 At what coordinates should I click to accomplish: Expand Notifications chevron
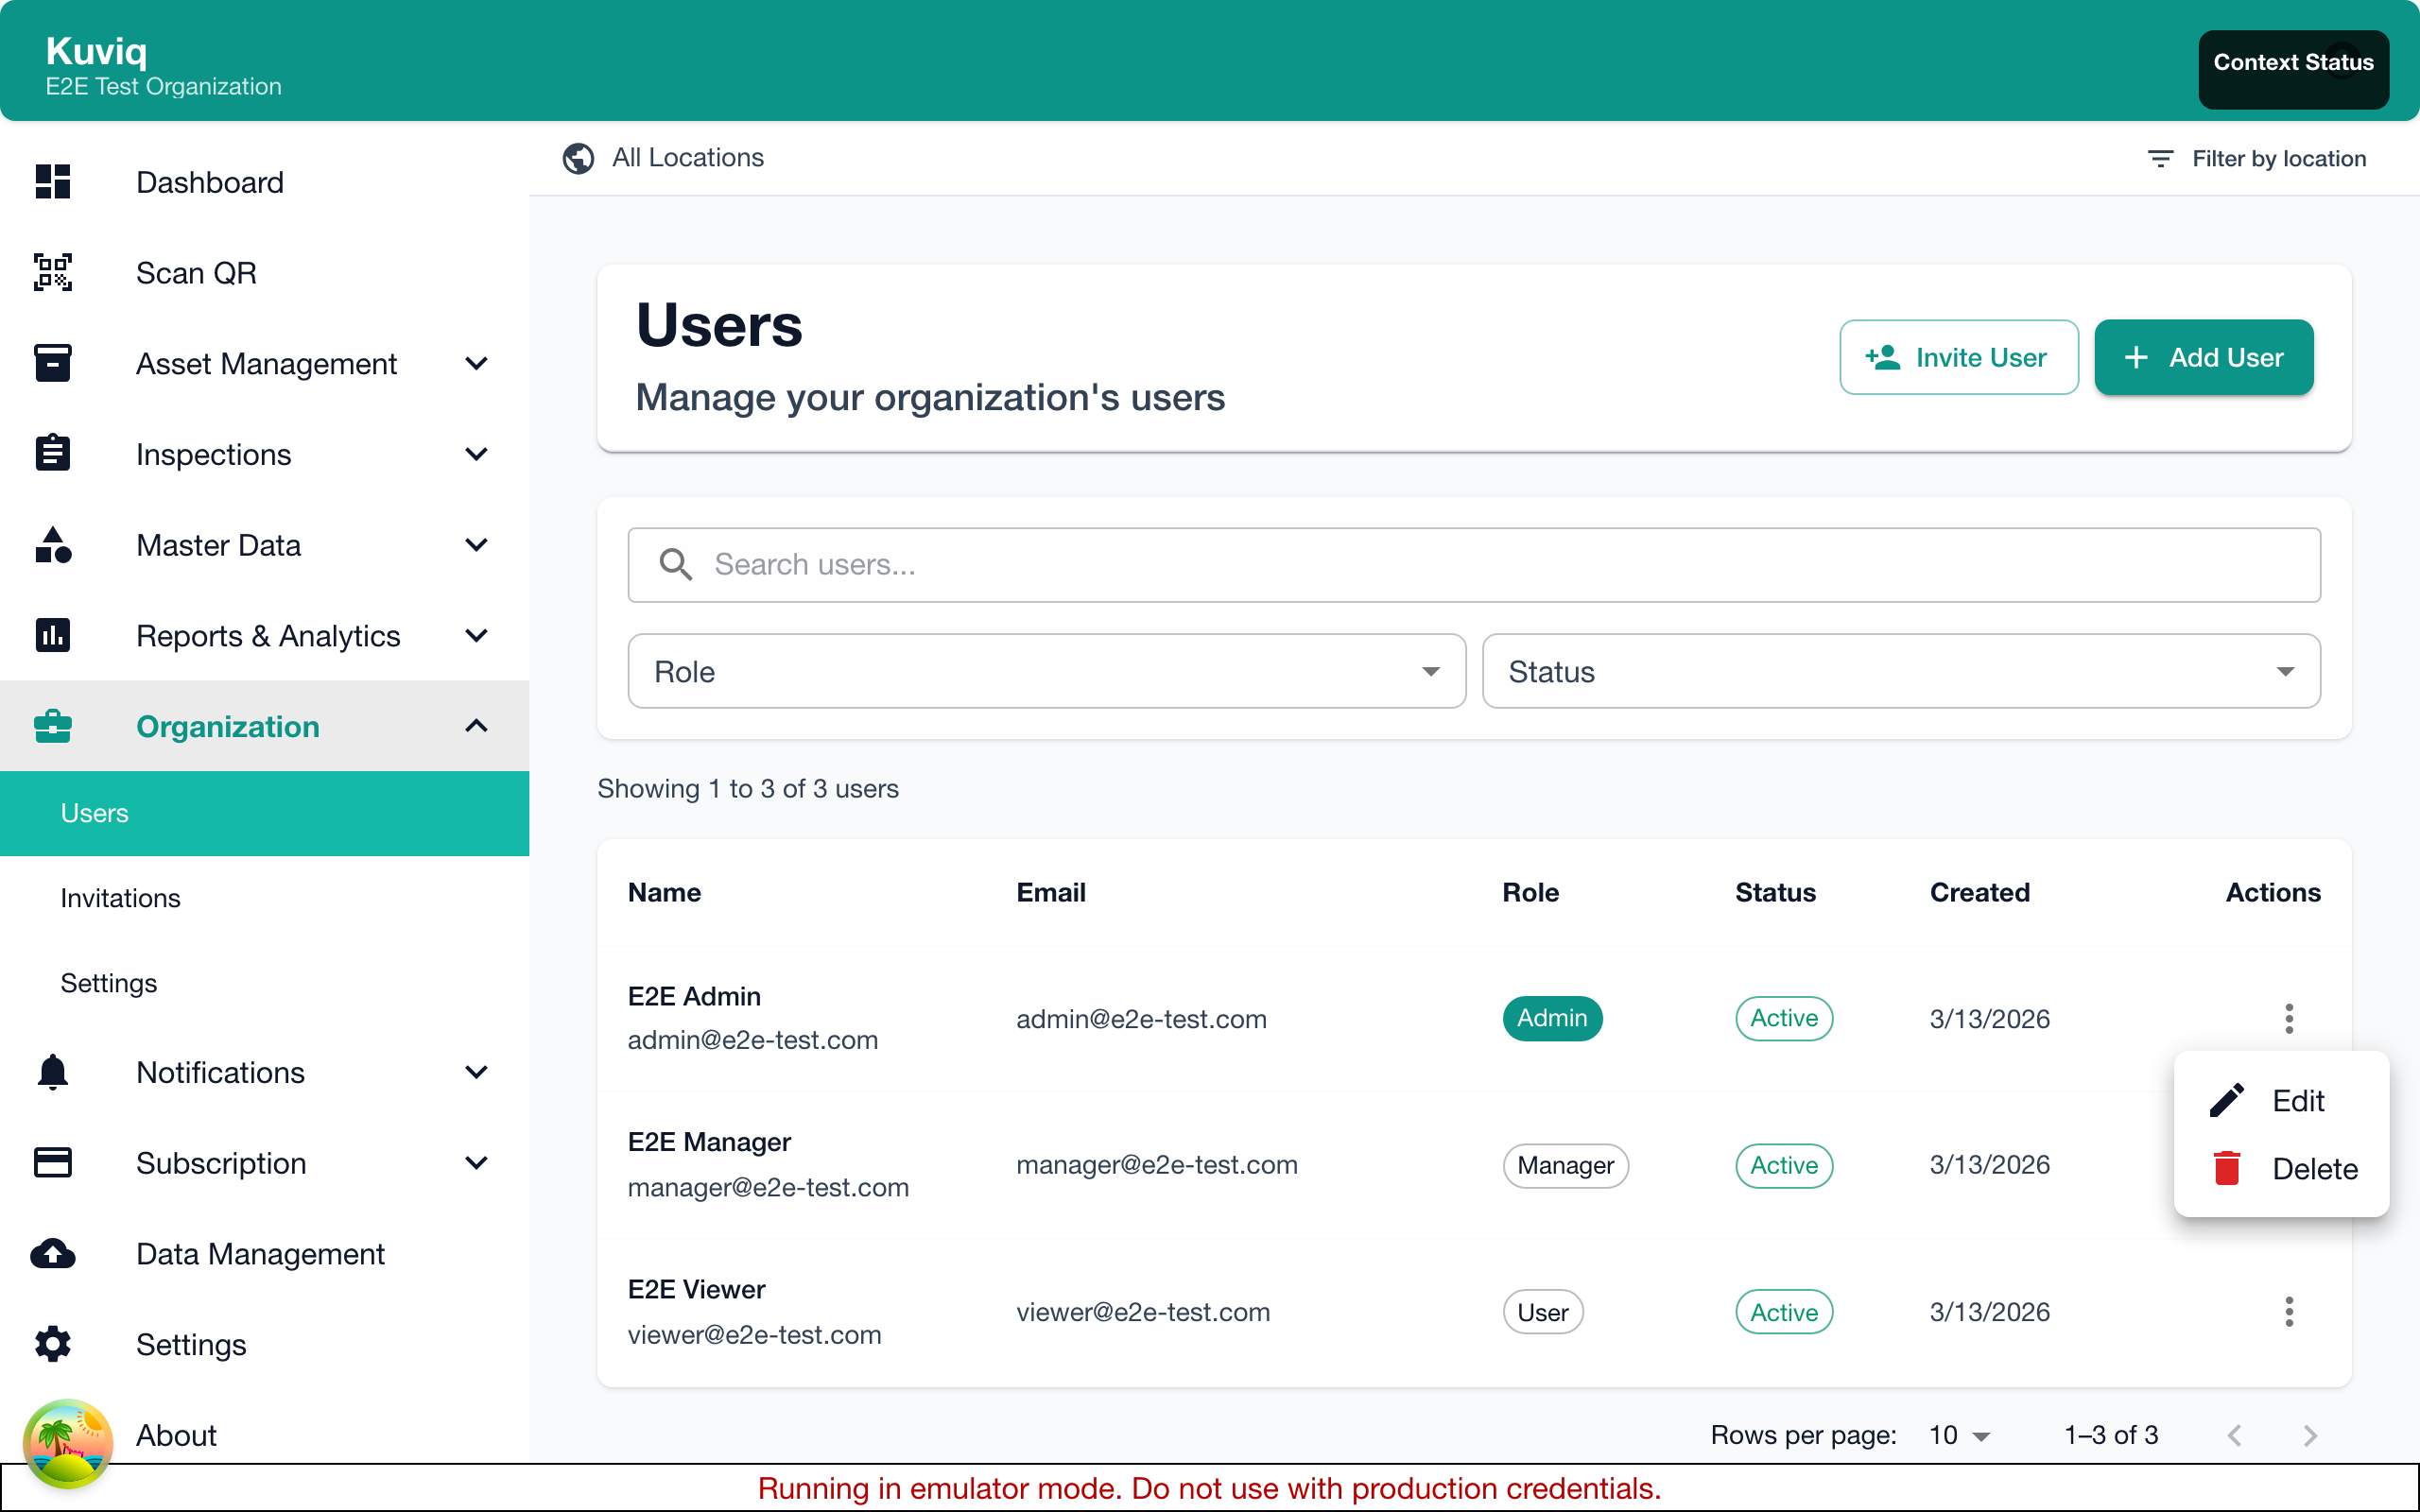point(477,1072)
